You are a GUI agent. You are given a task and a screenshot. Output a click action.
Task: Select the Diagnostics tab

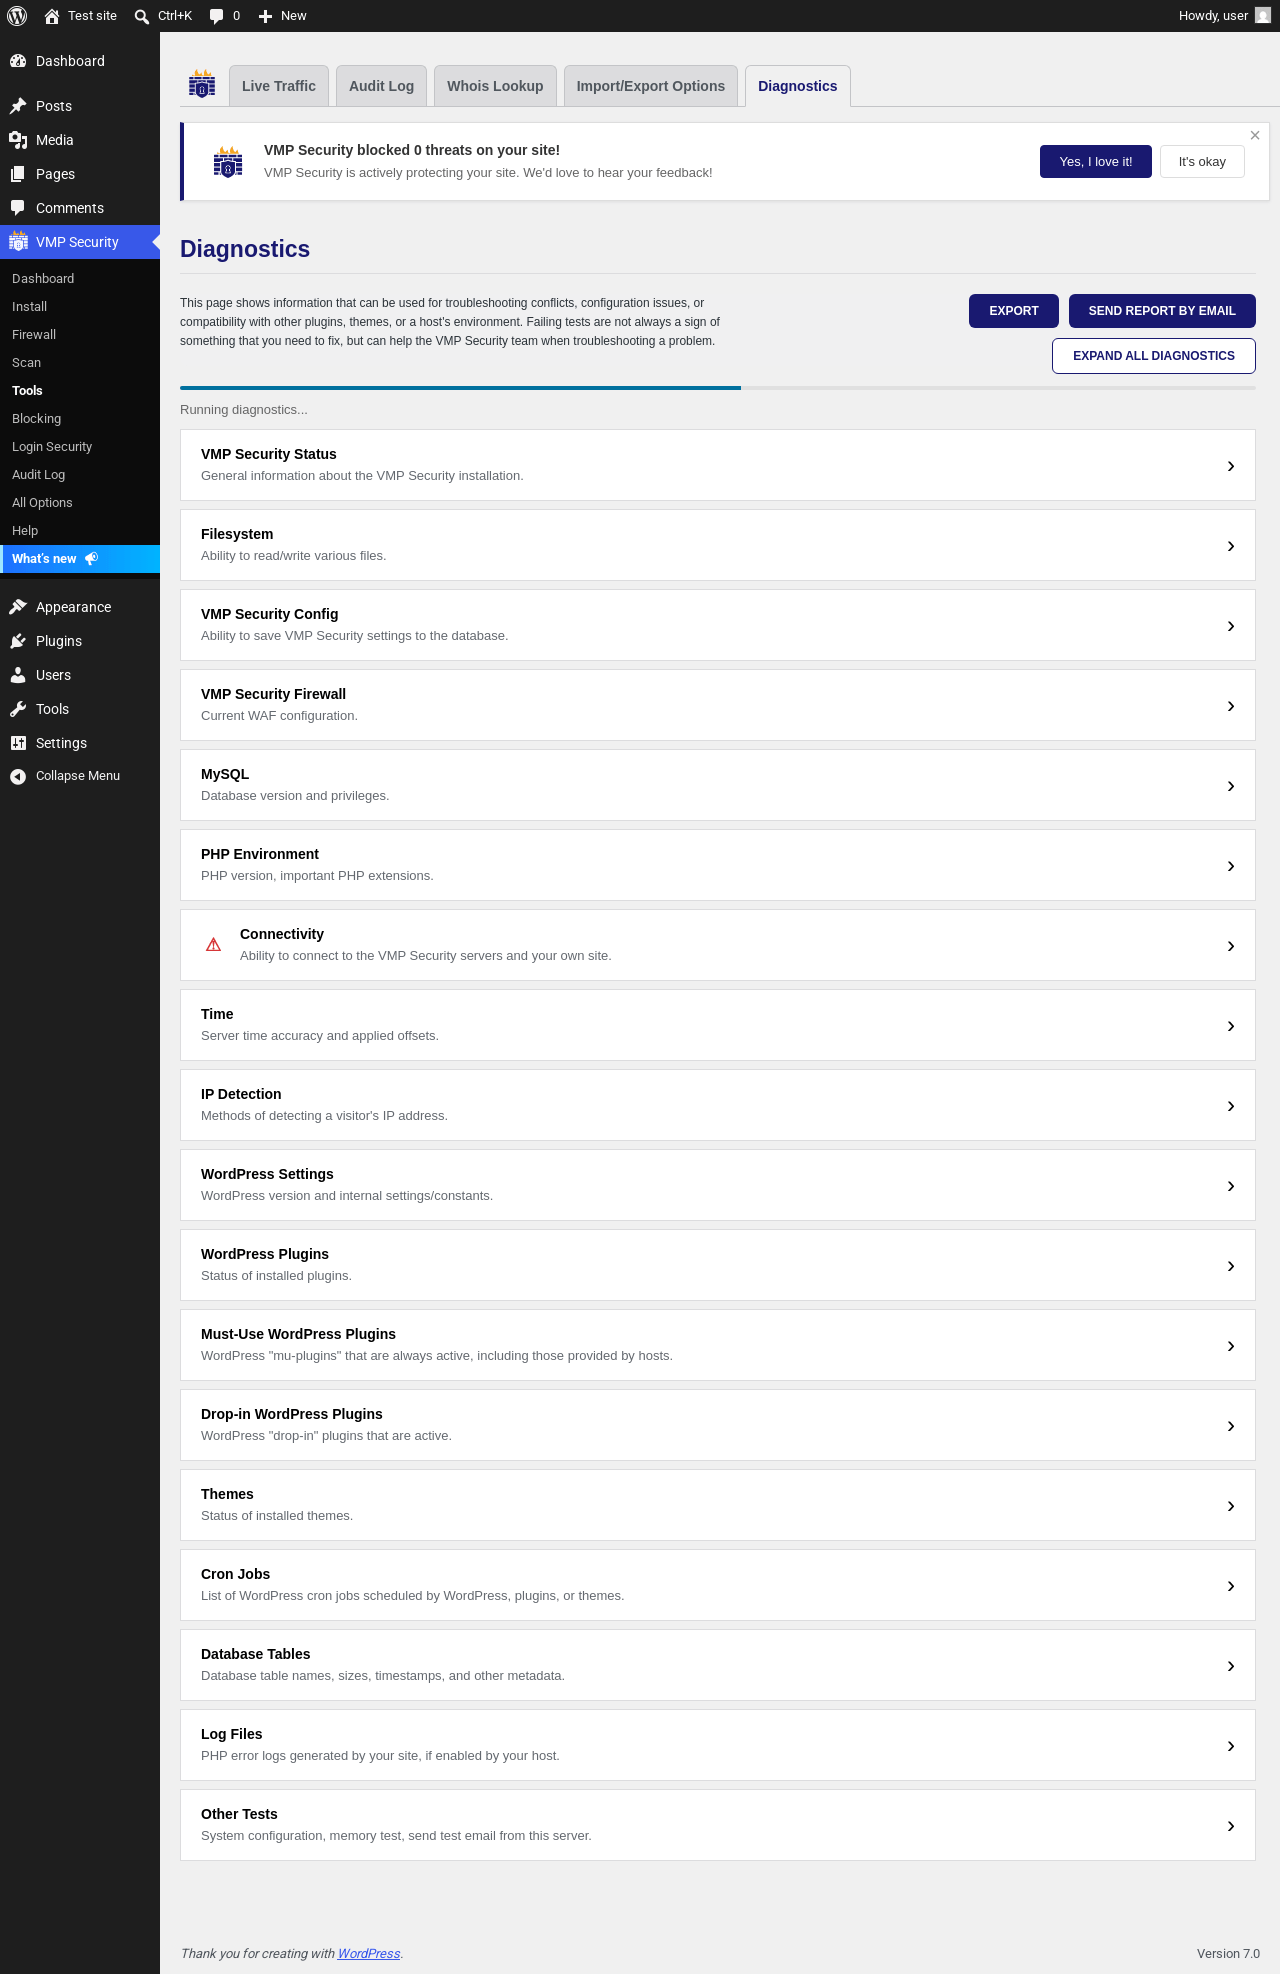[798, 86]
